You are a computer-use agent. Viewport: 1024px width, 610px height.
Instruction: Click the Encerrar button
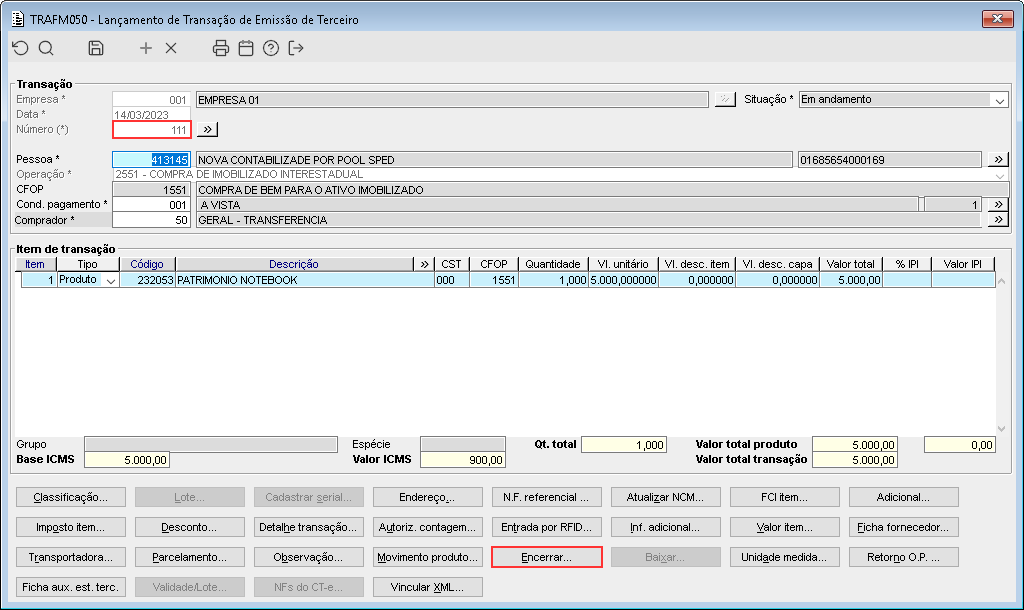(546, 557)
